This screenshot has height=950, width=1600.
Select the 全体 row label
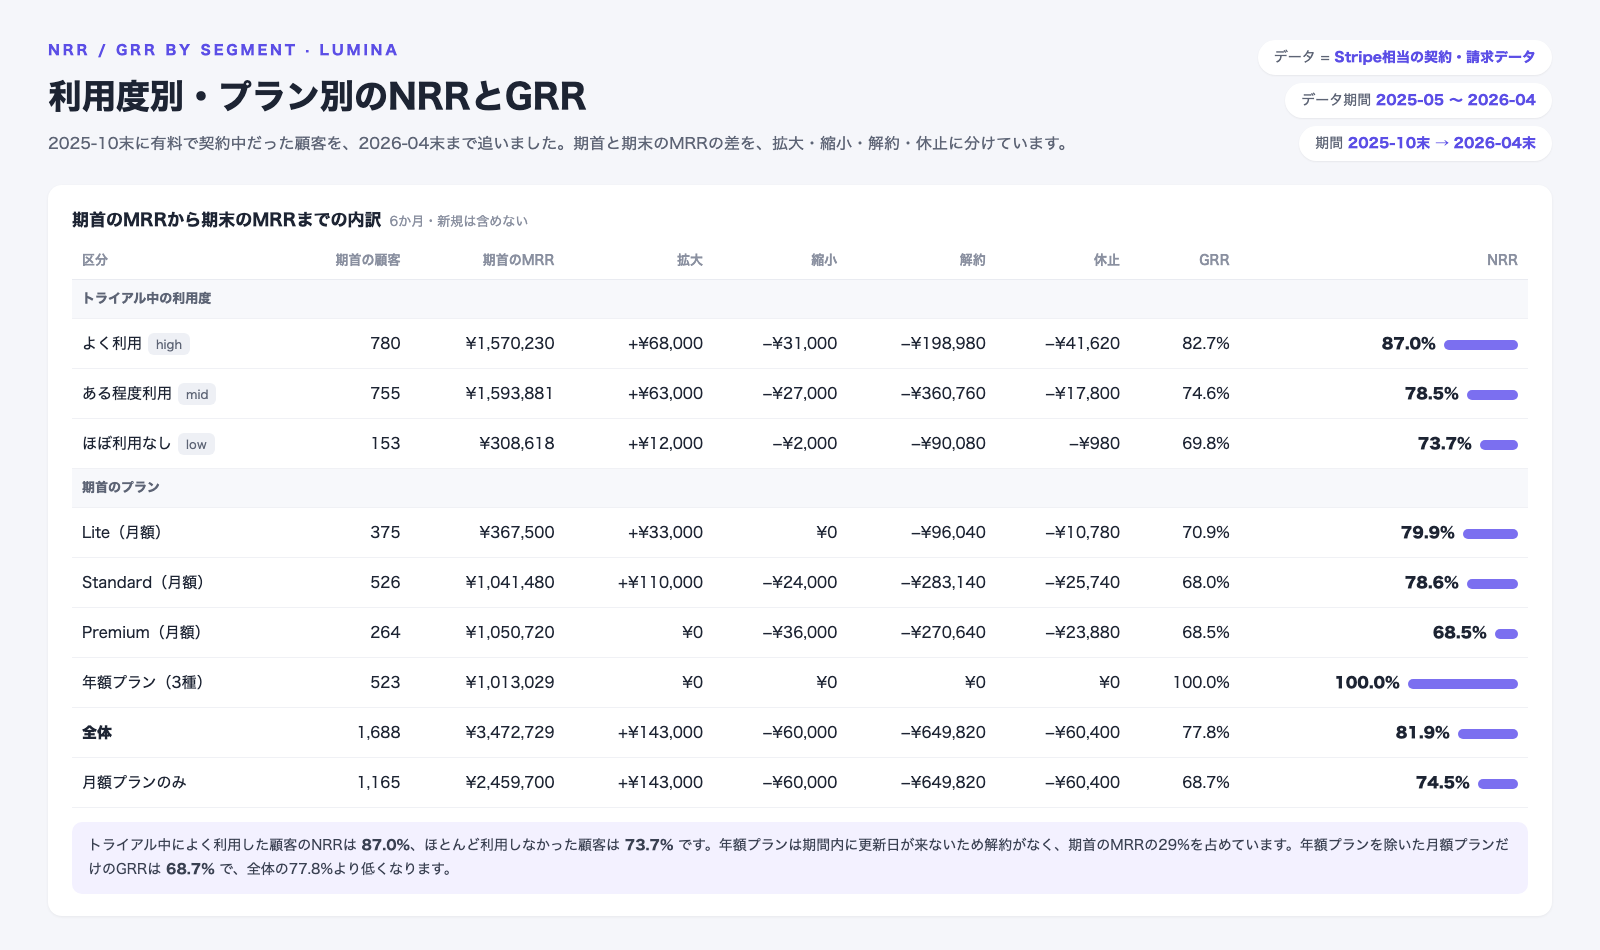click(97, 733)
